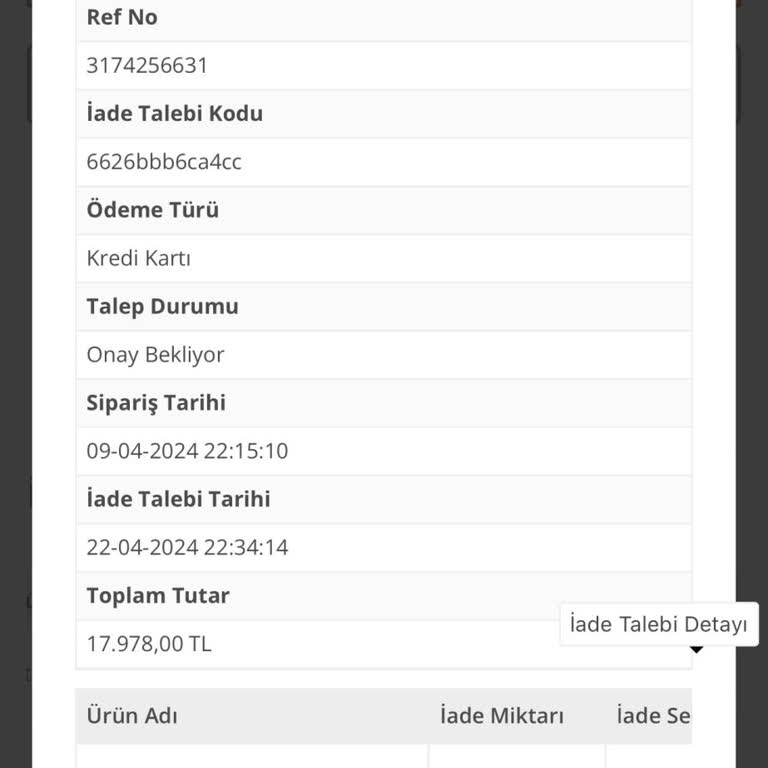This screenshot has width=768, height=768.
Task: Click the Ürün Adı column header
Action: 132,716
